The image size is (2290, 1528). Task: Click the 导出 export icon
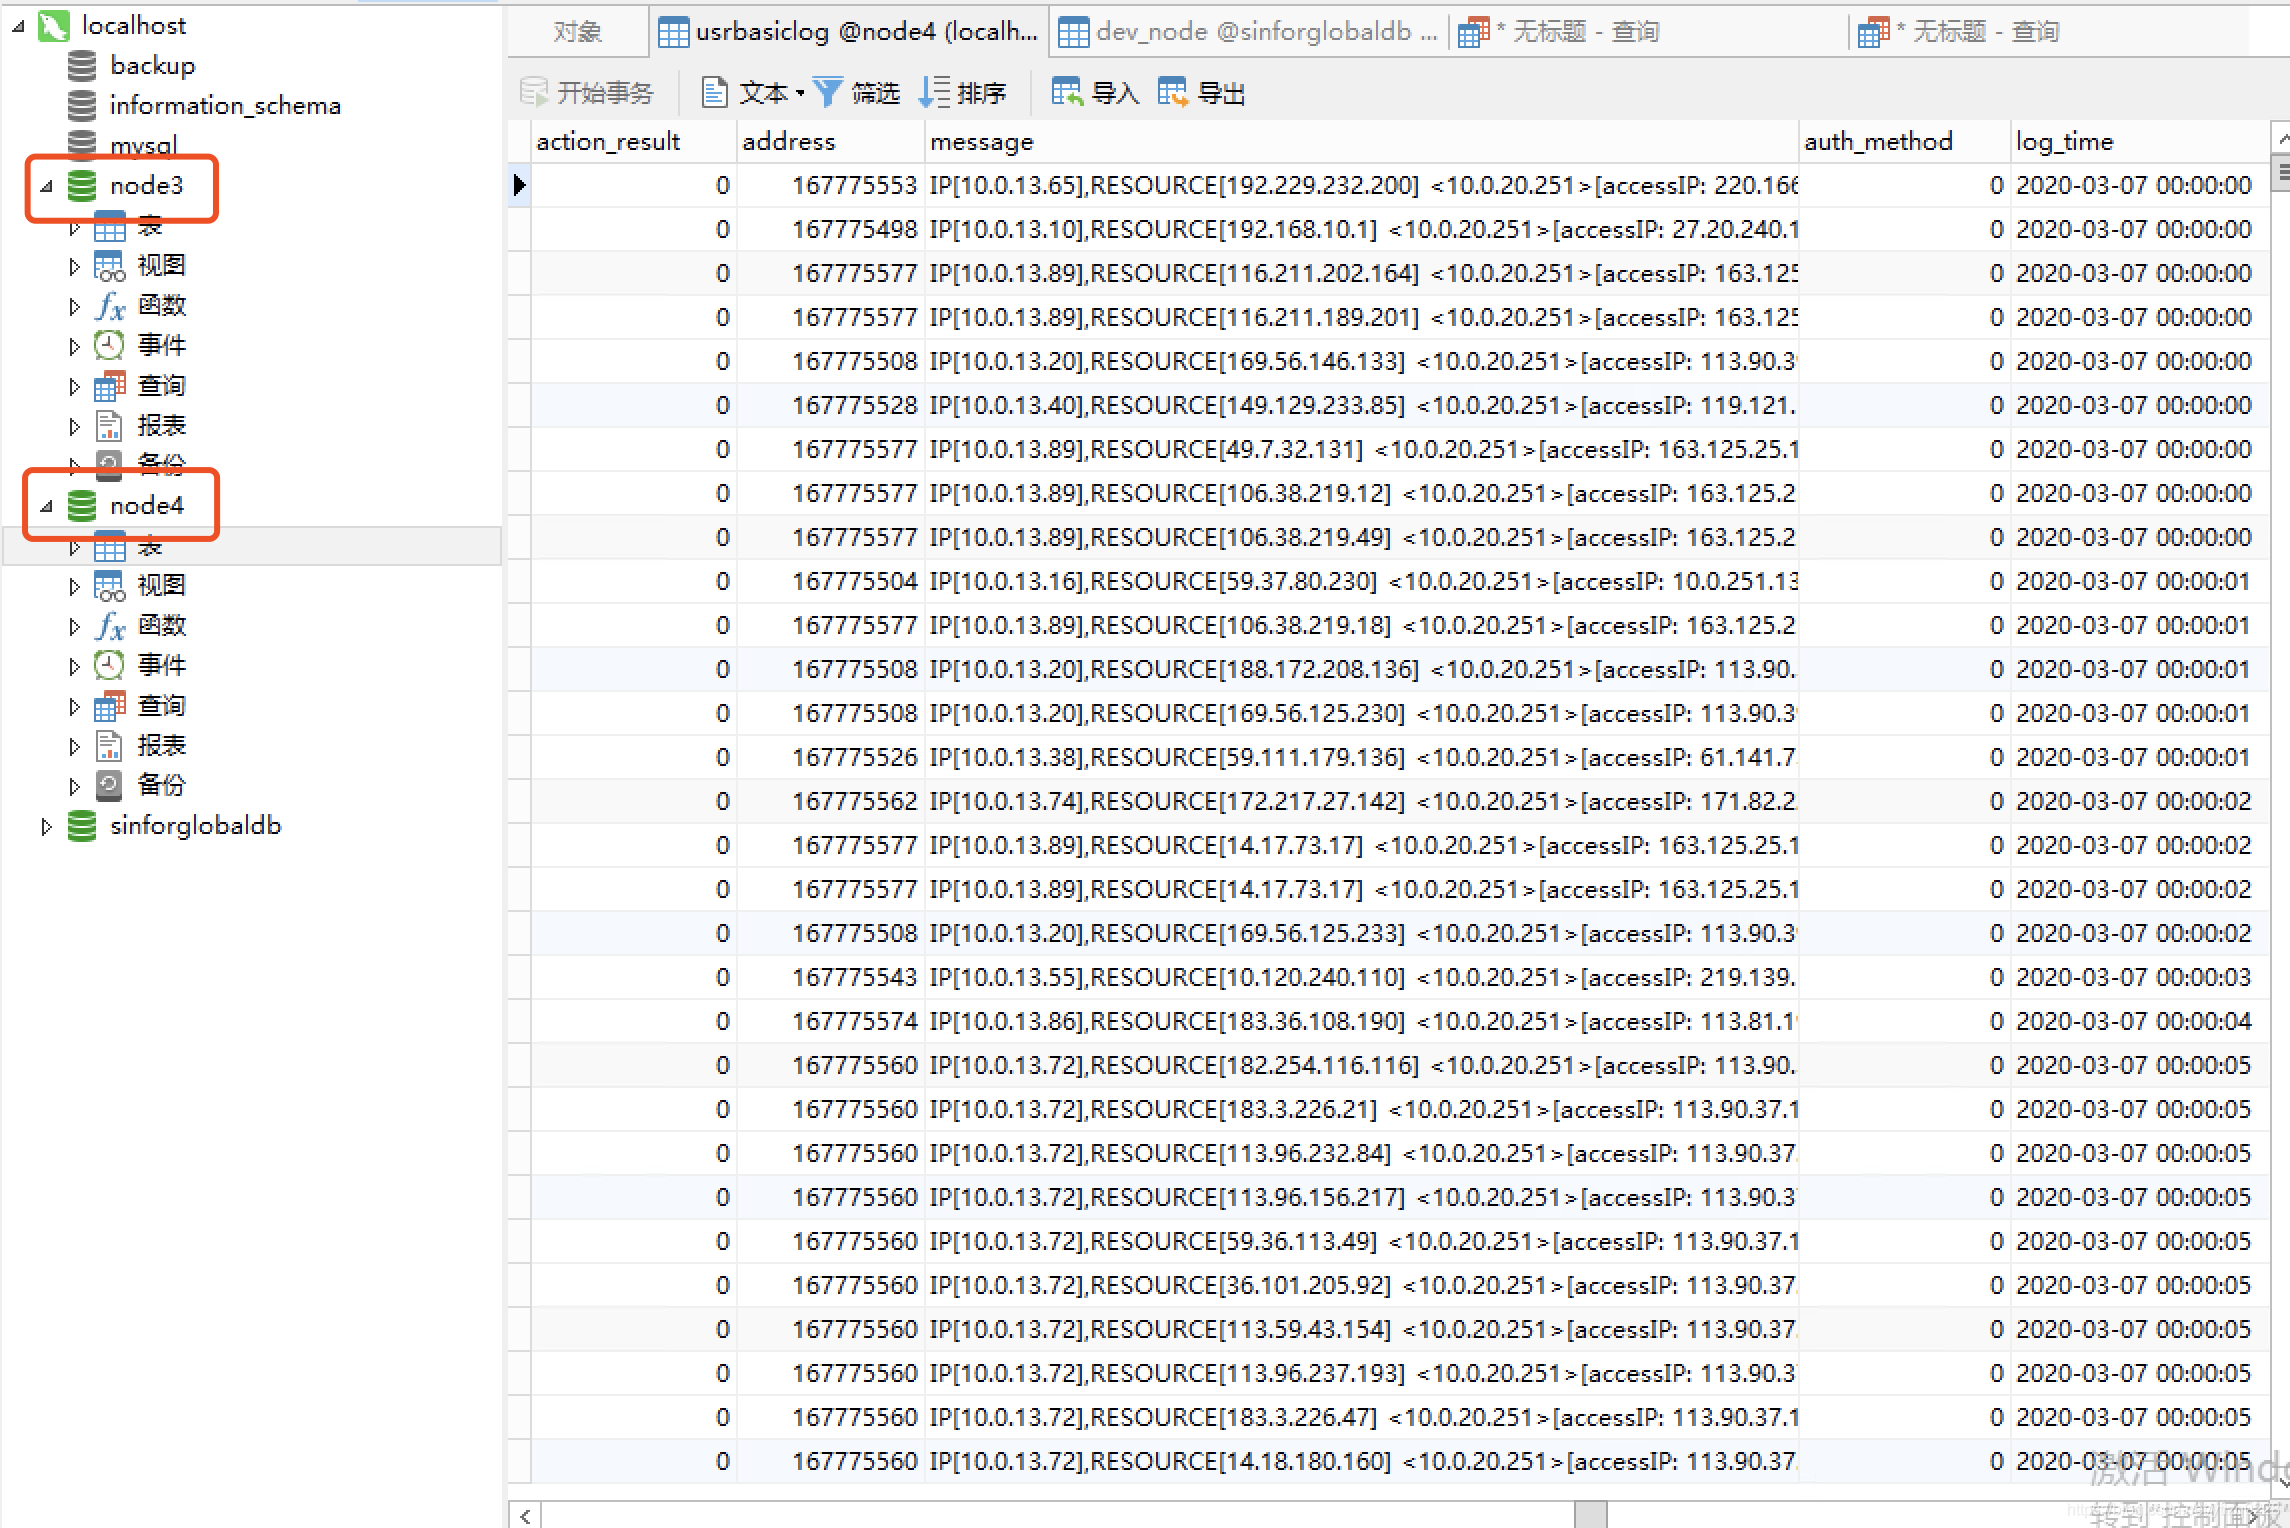[1173, 92]
